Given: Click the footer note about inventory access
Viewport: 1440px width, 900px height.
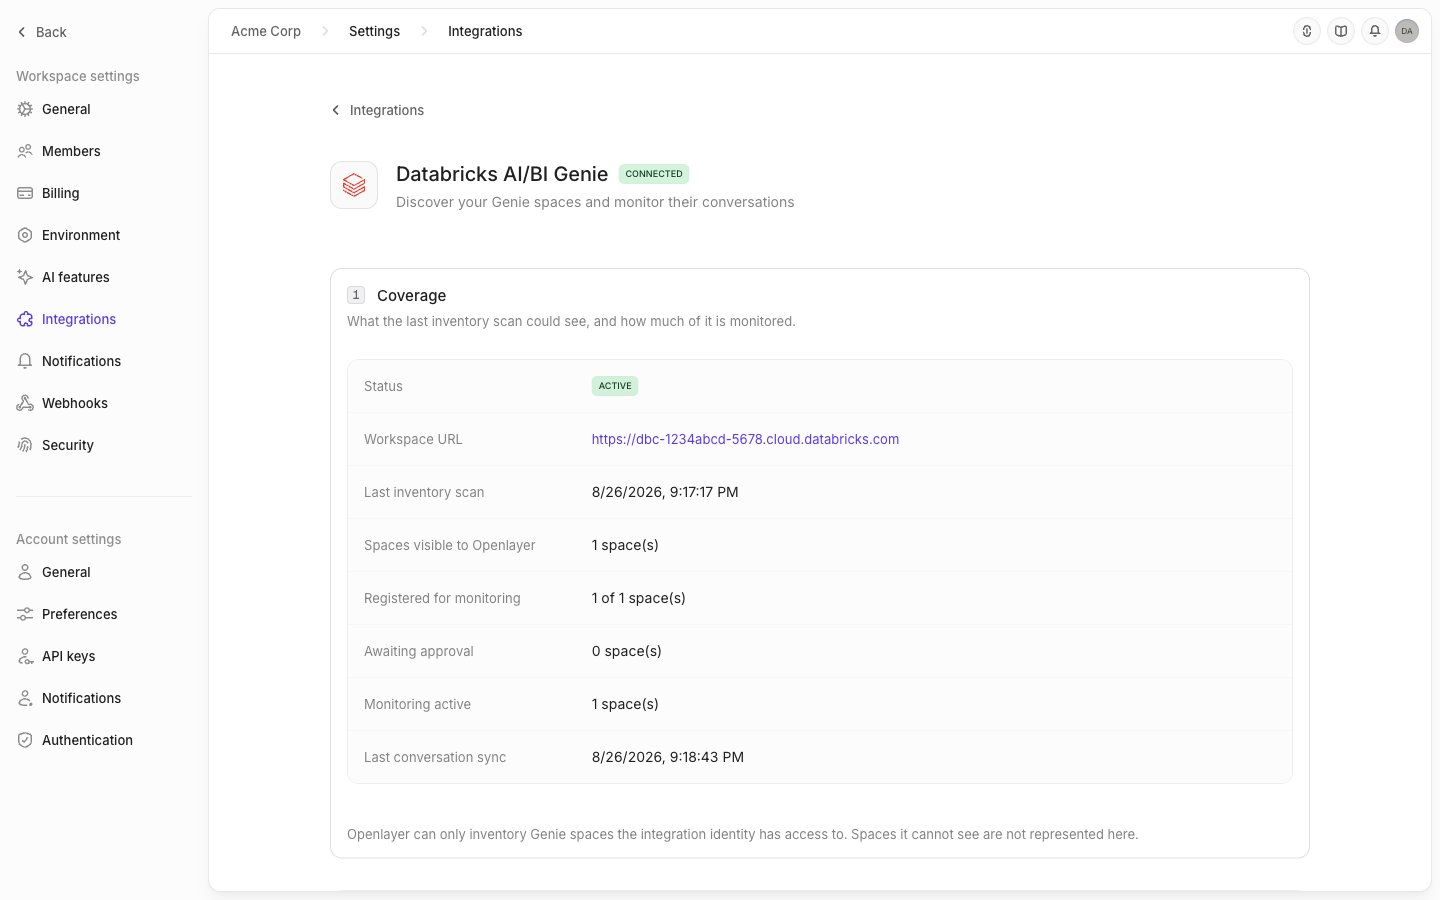Looking at the screenshot, I should [742, 834].
